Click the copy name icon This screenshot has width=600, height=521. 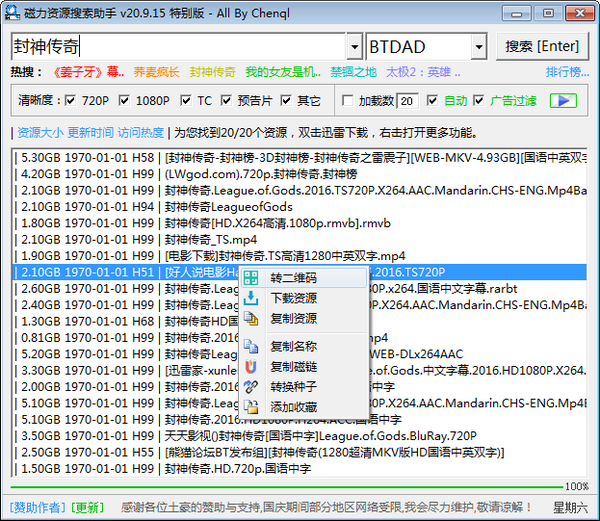(x=251, y=346)
